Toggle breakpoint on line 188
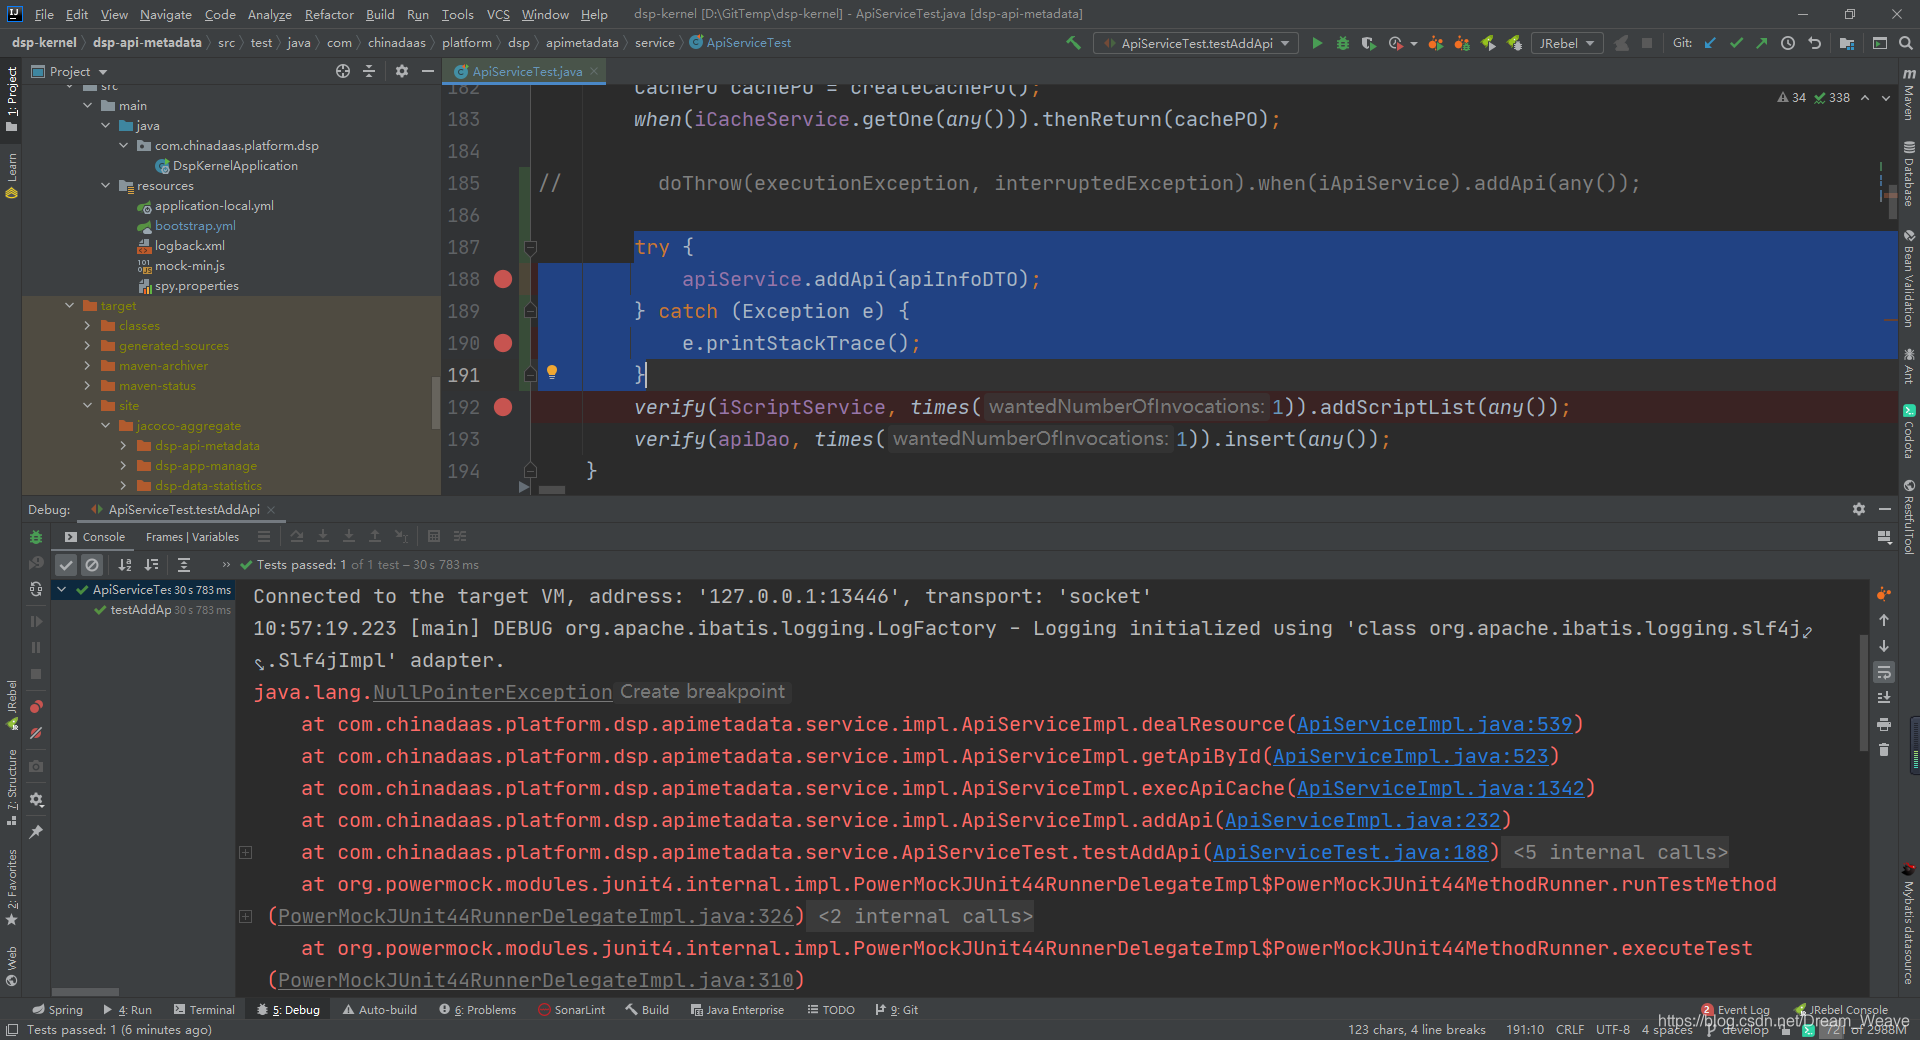 coord(503,279)
